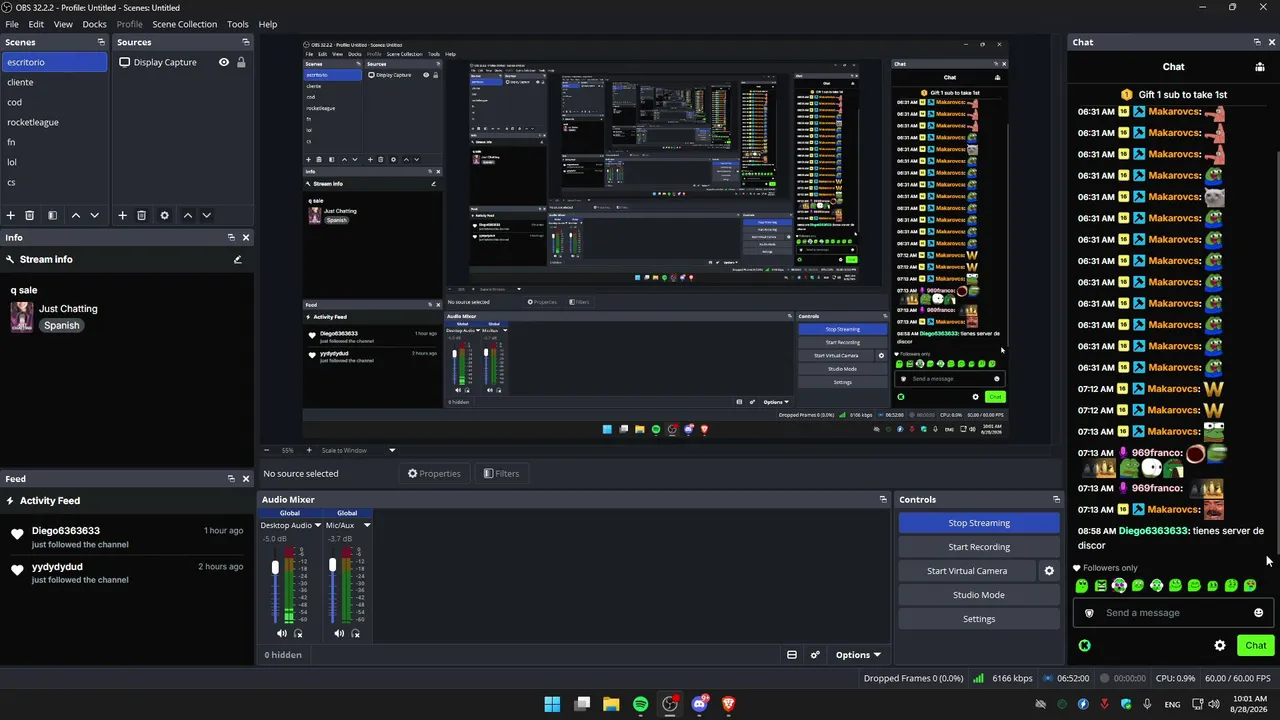
Task: Mute the Mic/Aux channel
Action: pos(339,633)
